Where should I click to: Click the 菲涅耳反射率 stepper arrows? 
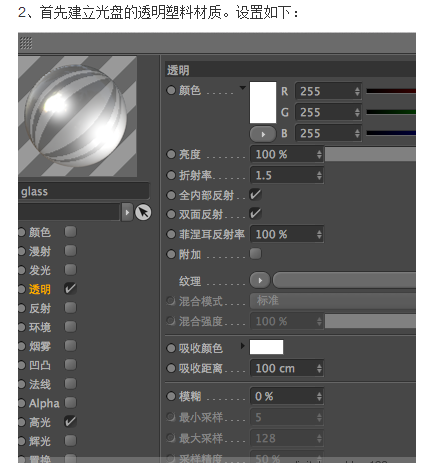click(319, 234)
